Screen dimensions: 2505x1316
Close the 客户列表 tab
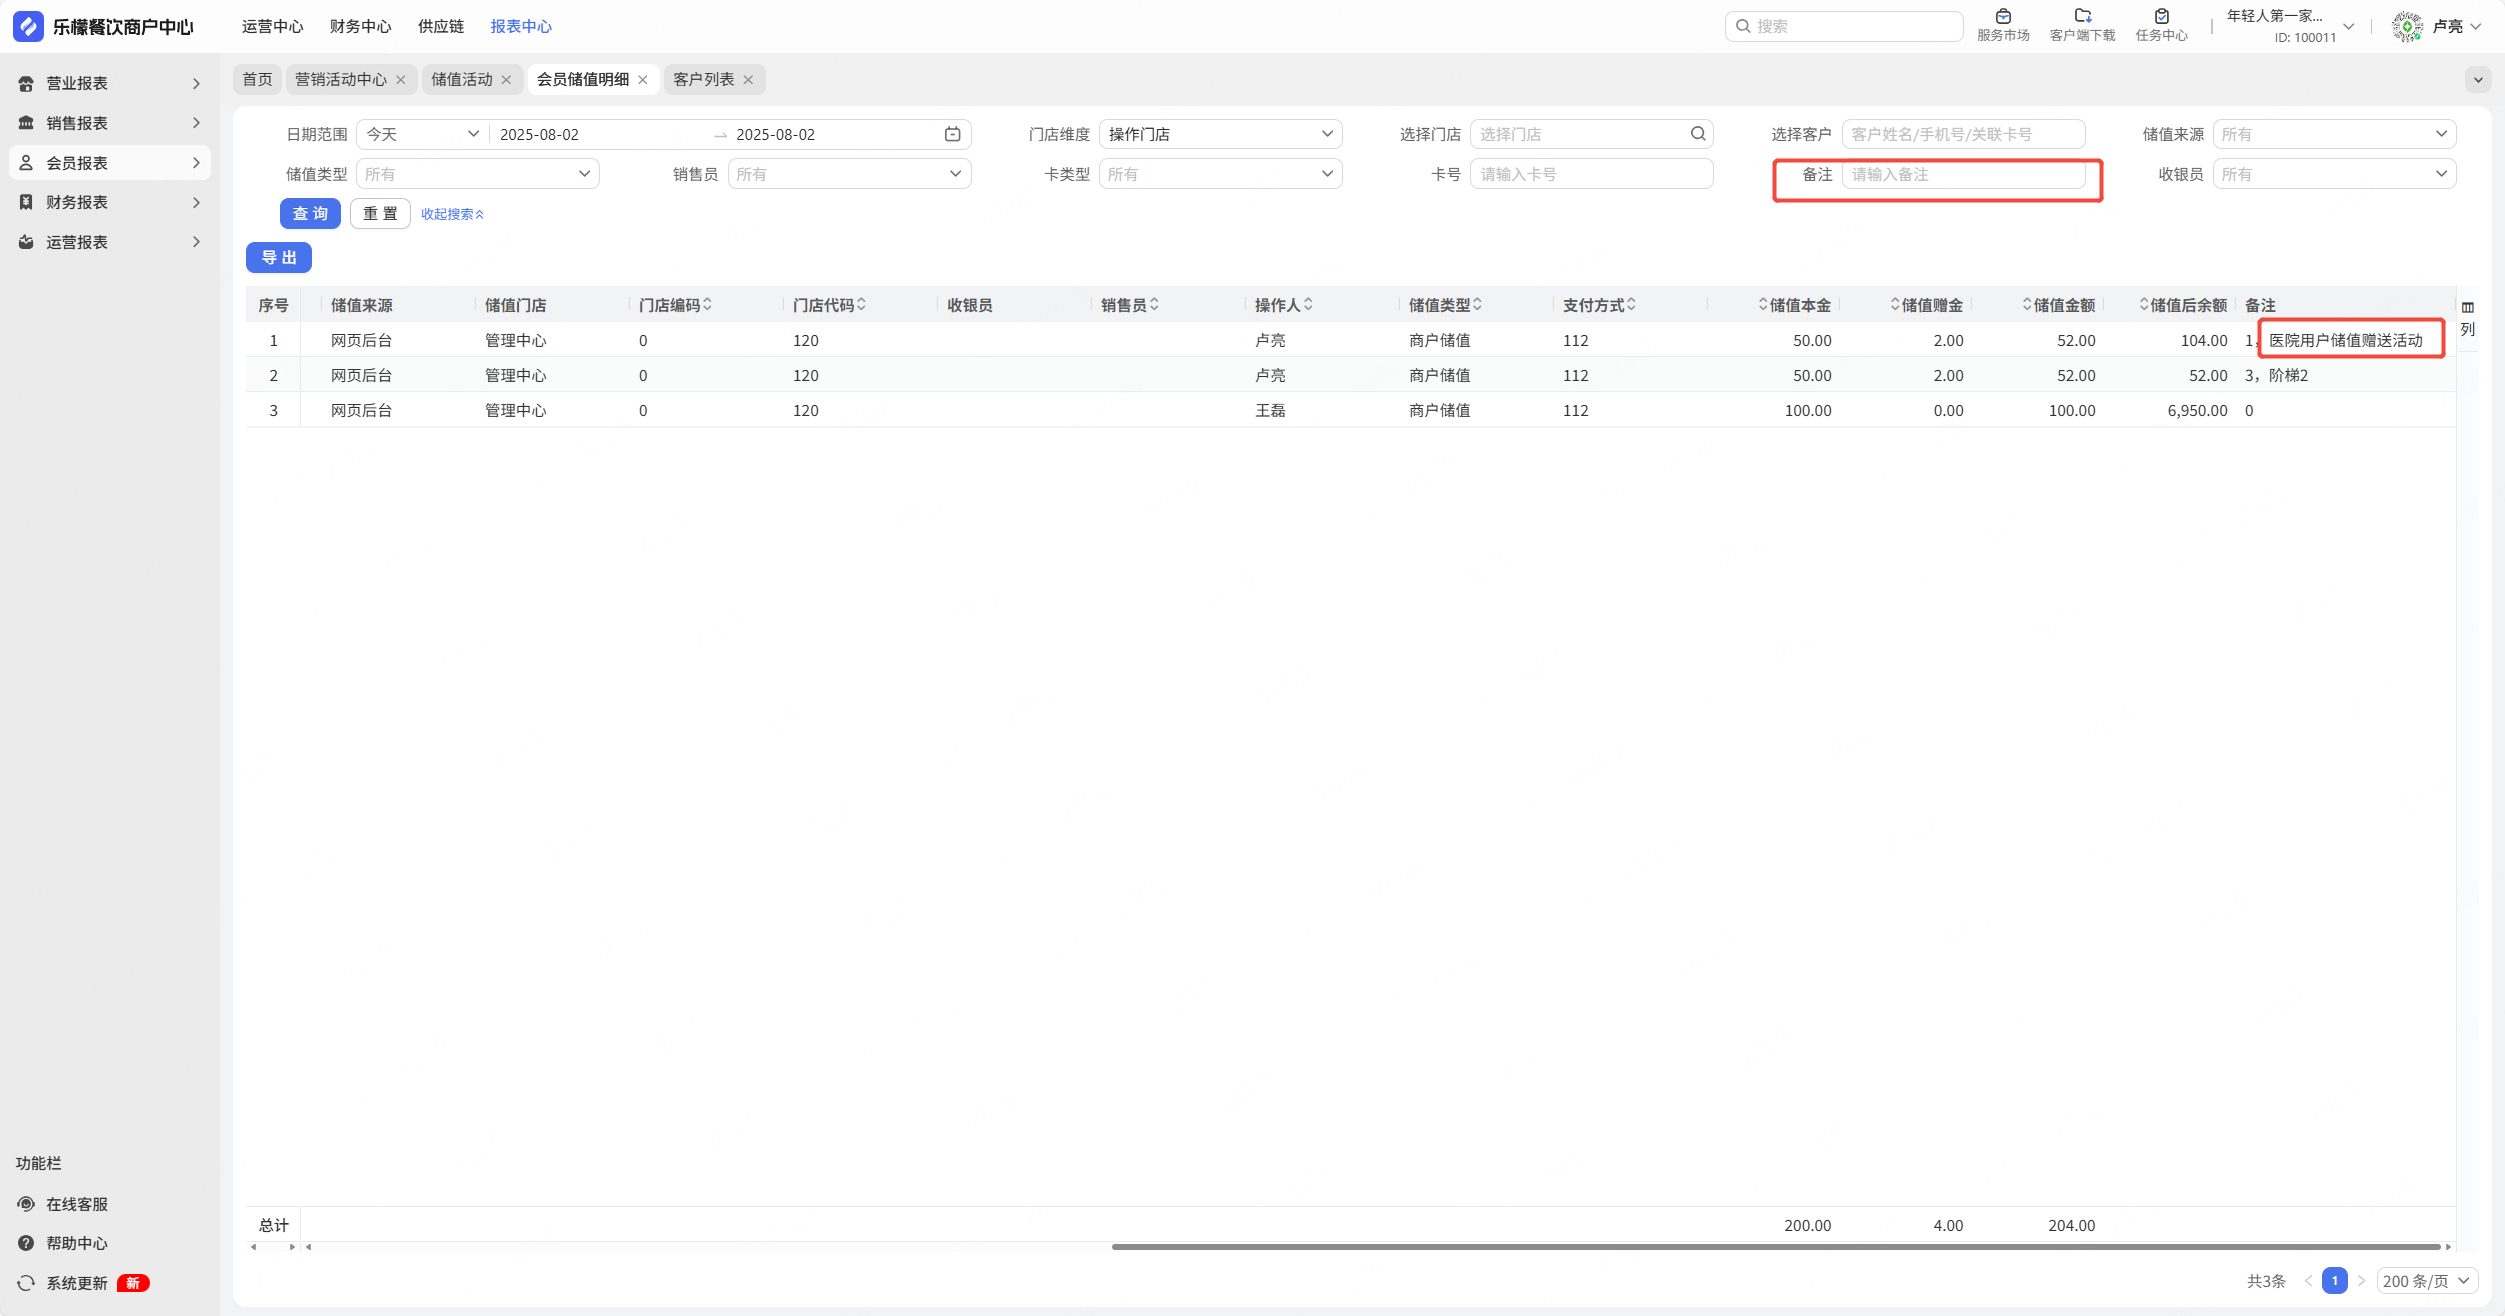748,80
